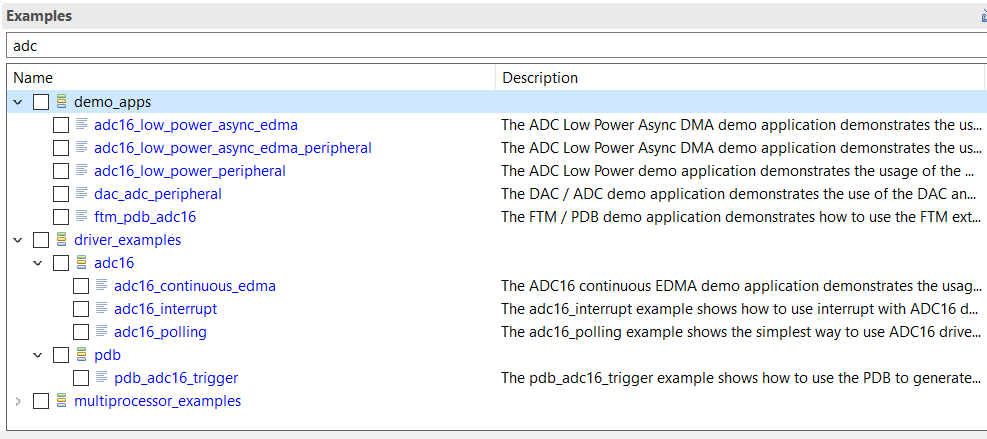Click the demo_apps folder icon
Viewport: 987px width, 439px height.
pyautogui.click(x=61, y=102)
